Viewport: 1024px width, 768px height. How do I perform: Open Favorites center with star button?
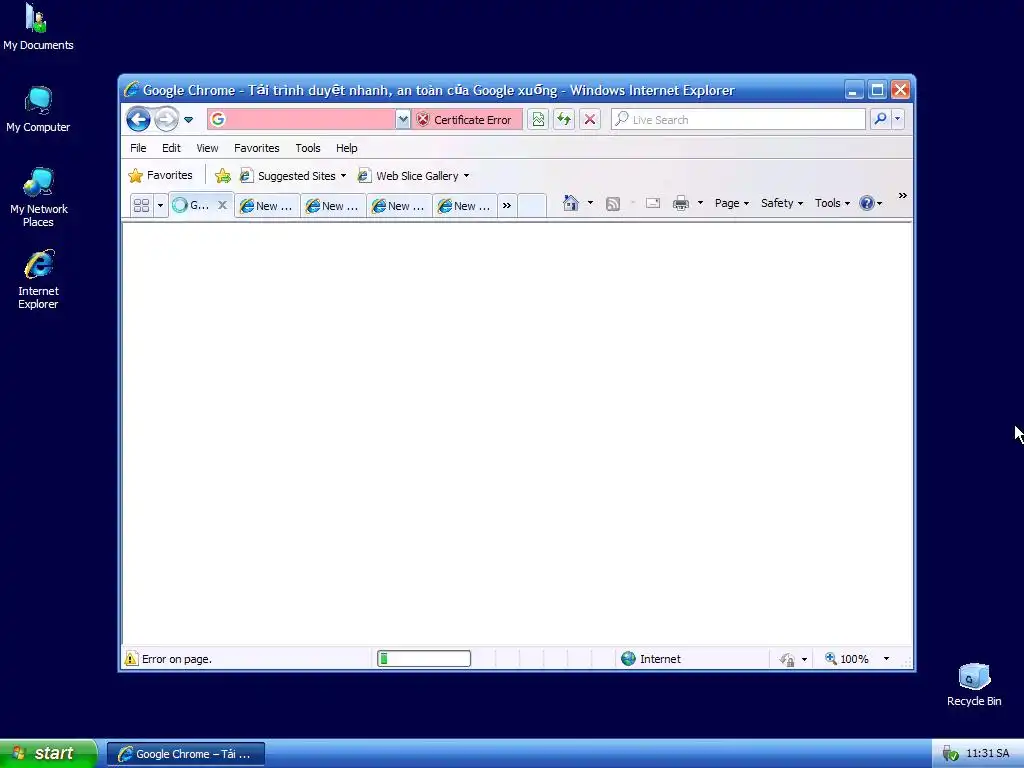point(161,175)
